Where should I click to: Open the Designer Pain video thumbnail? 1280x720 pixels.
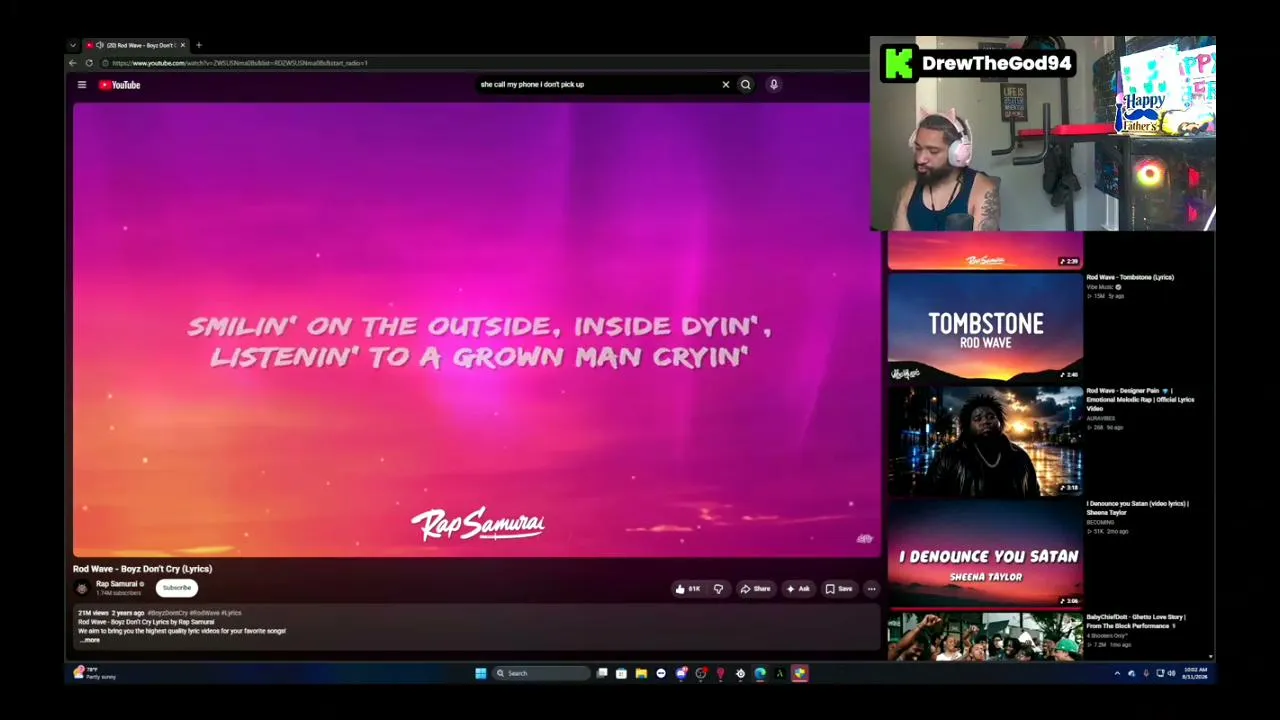coord(985,440)
